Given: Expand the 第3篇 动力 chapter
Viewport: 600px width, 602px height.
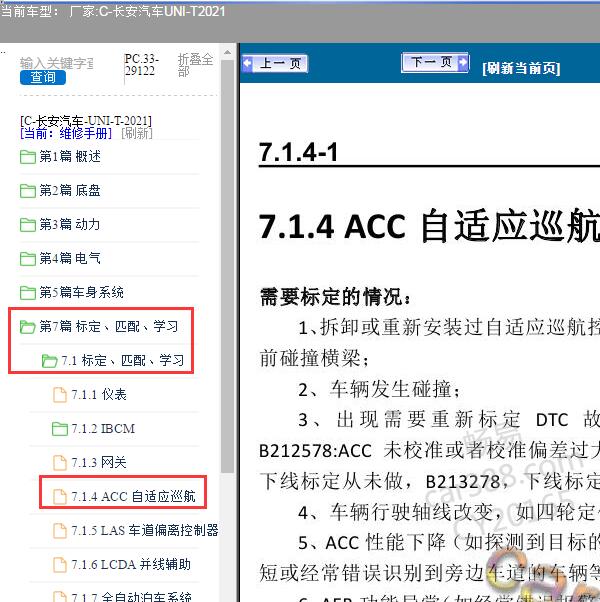Looking at the screenshot, I should click(x=70, y=225).
